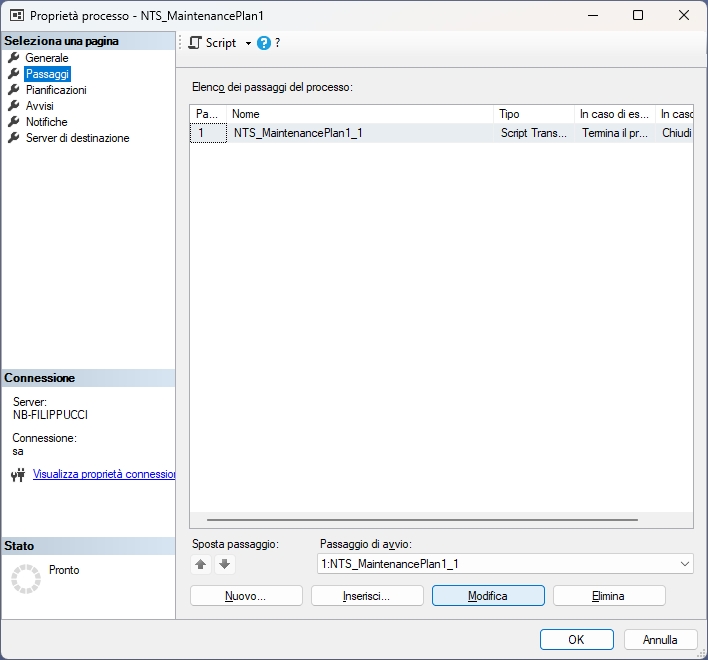The image size is (708, 660).
Task: Move step down with the arrow button
Action: [x=224, y=564]
